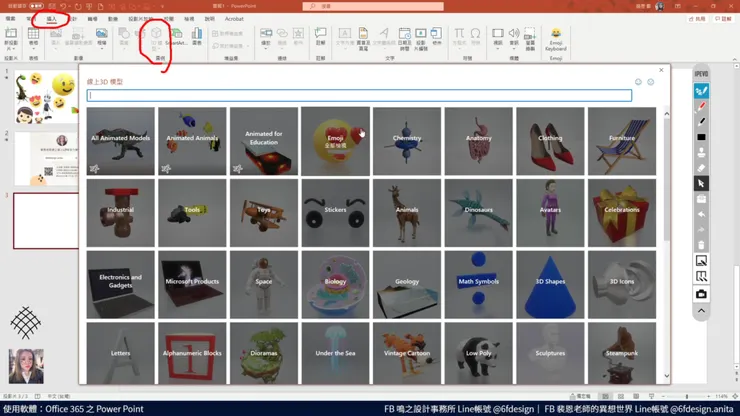Image resolution: width=740 pixels, height=416 pixels.
Task: Click the audio ribbon dropdown button
Action: click(514, 39)
